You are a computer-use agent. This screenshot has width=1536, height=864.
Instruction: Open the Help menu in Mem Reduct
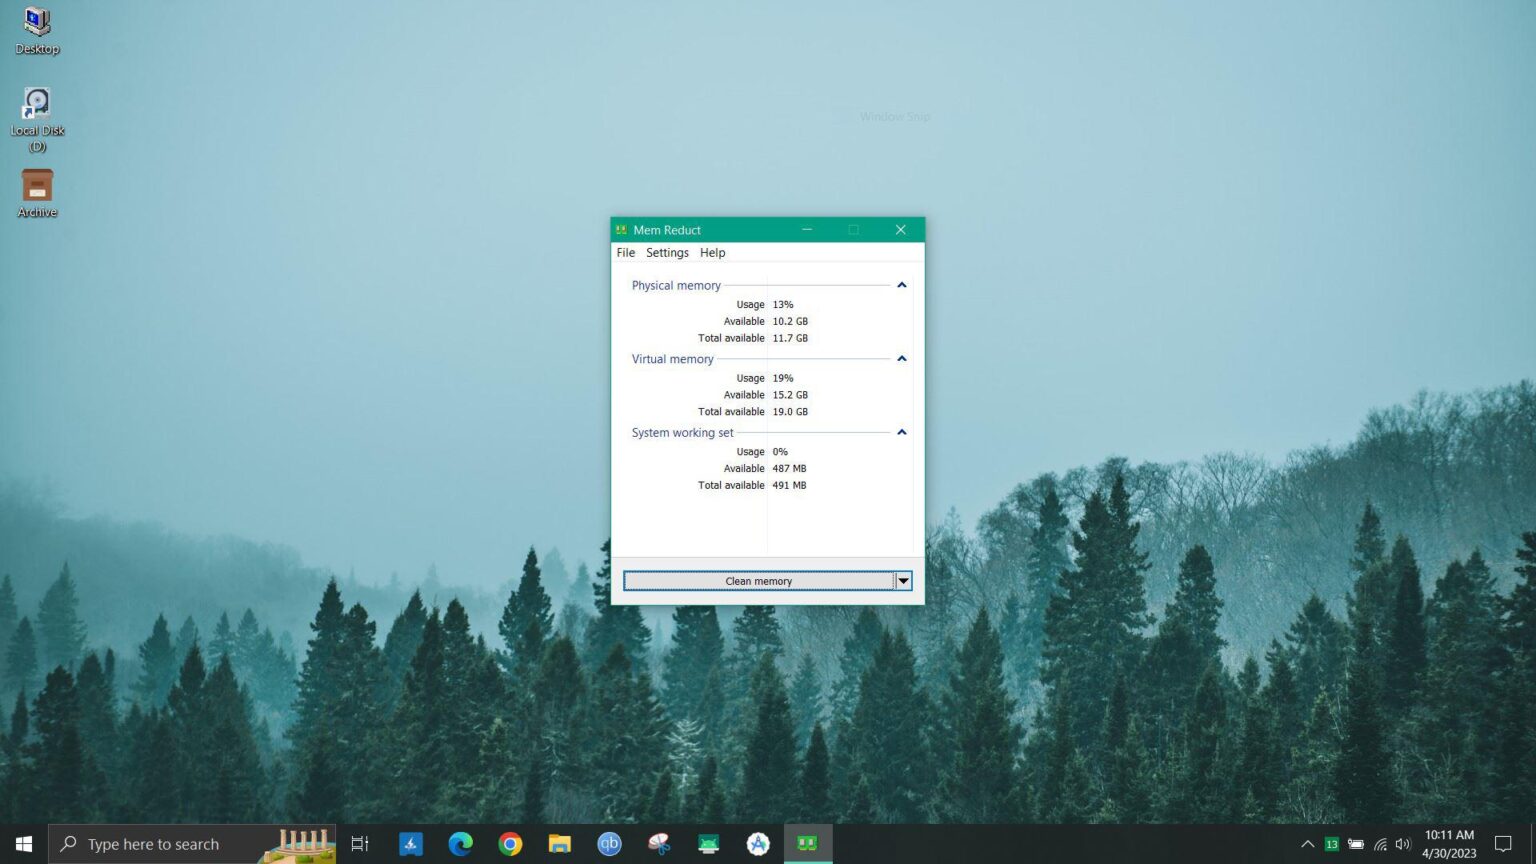point(712,252)
